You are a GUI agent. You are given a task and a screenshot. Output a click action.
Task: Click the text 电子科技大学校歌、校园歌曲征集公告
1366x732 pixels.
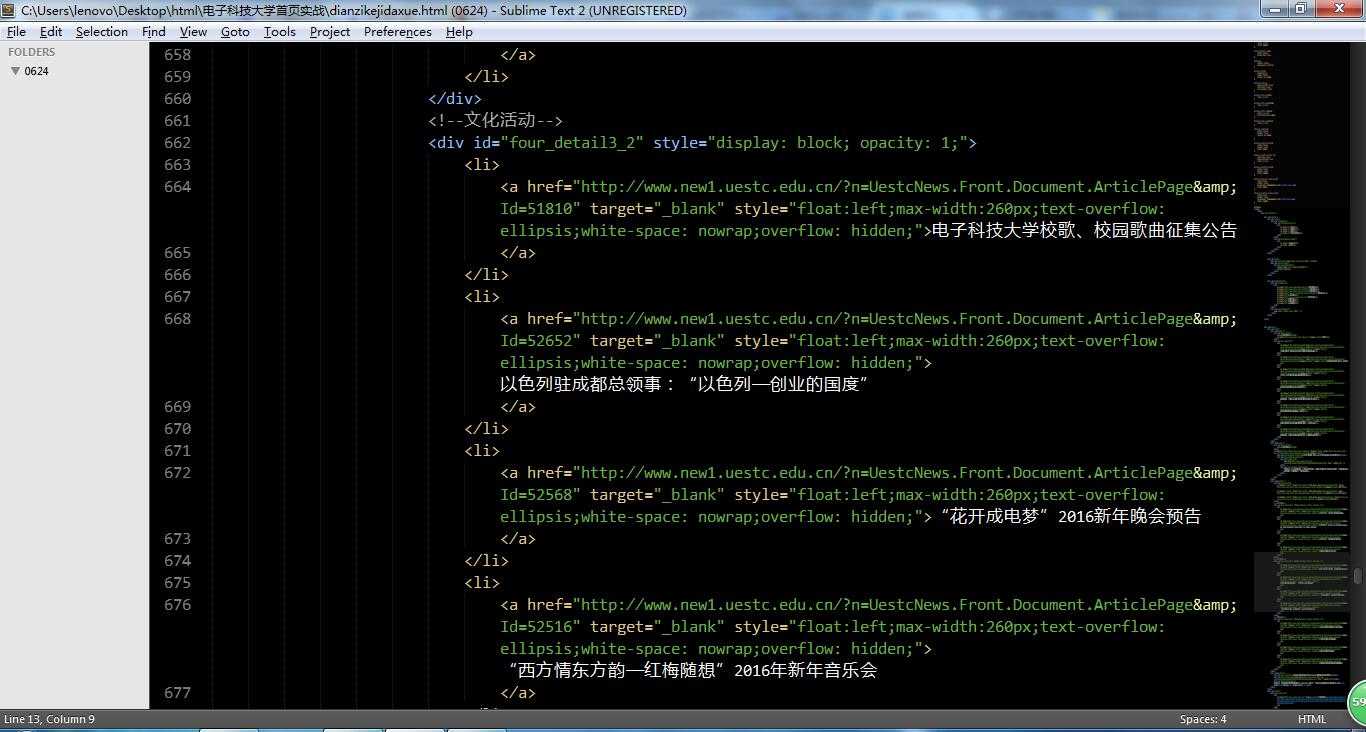1085,231
